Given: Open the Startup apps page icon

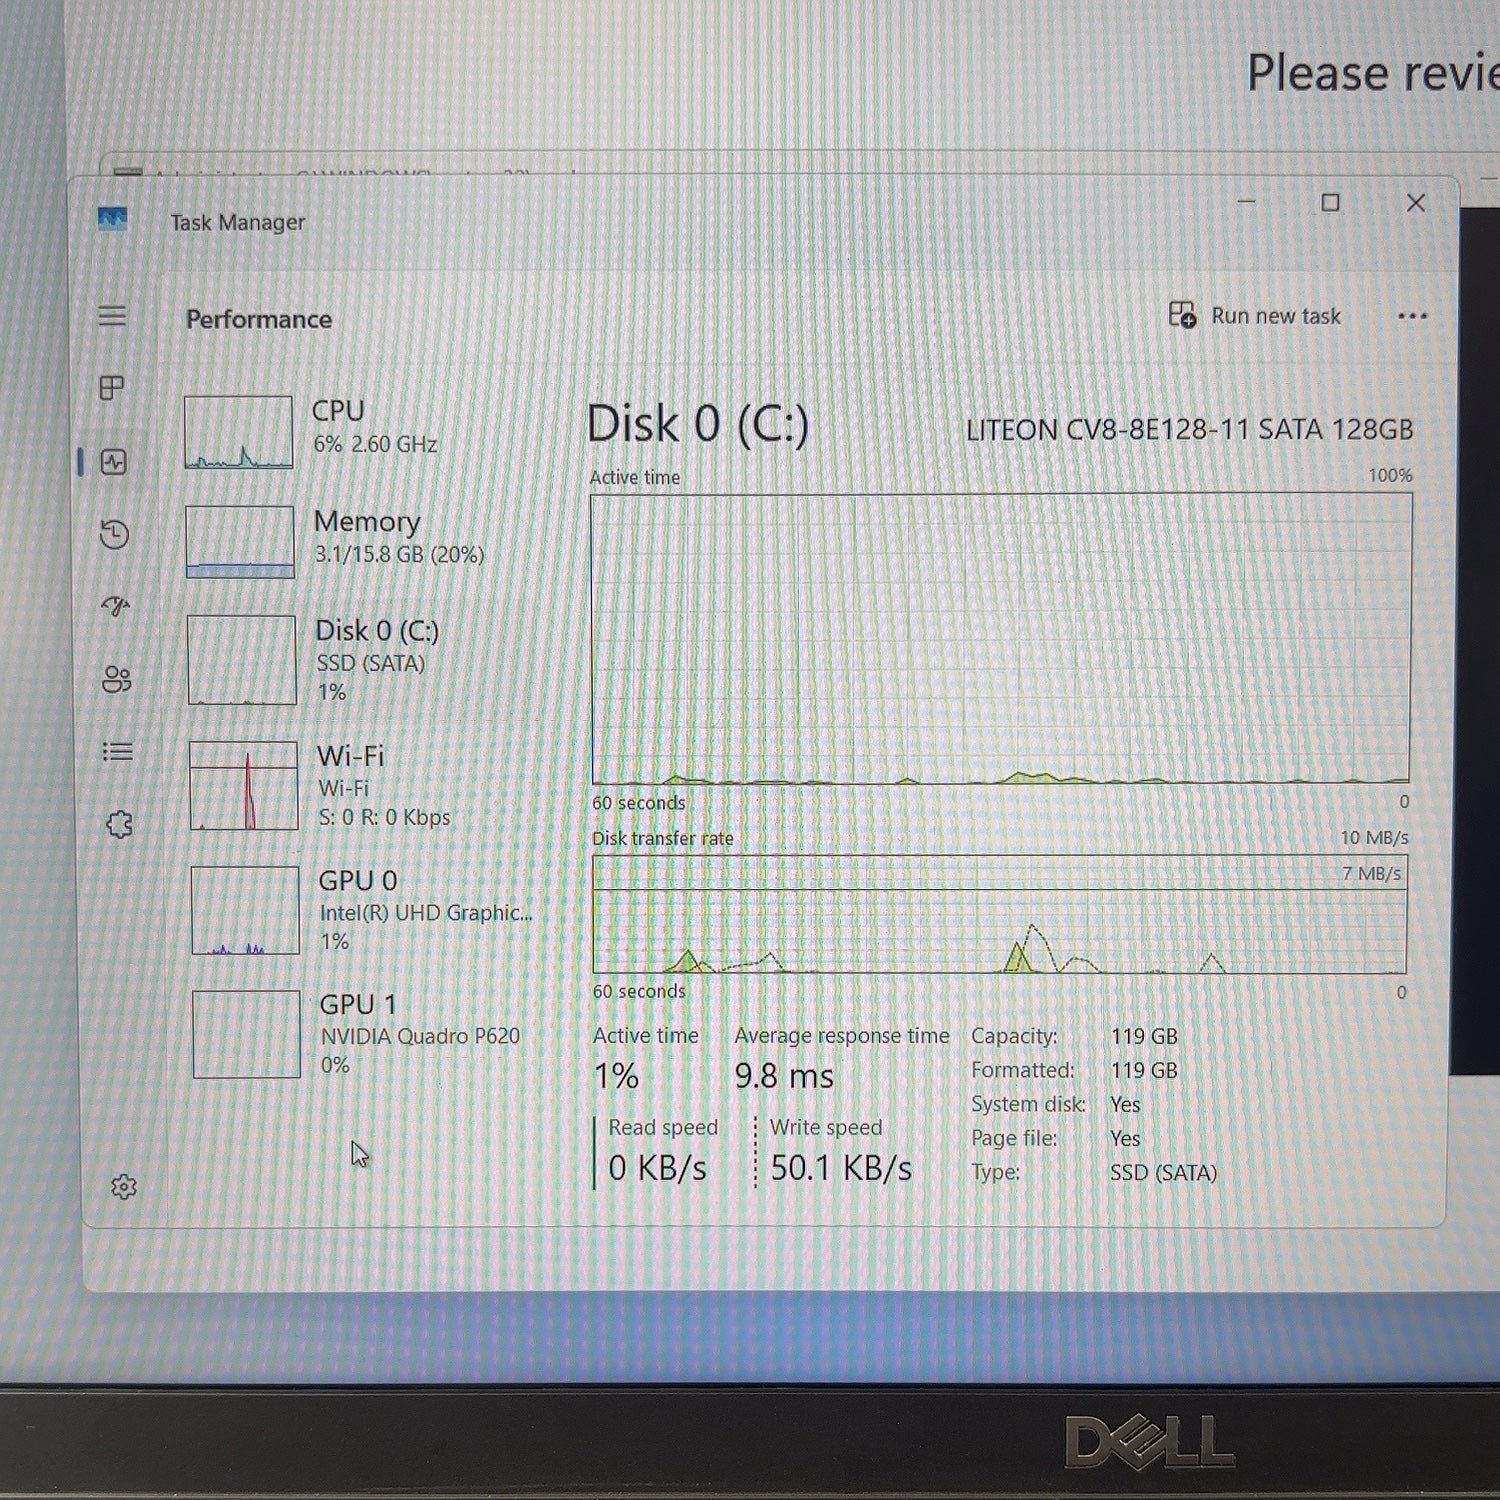Looking at the screenshot, I should (115, 606).
